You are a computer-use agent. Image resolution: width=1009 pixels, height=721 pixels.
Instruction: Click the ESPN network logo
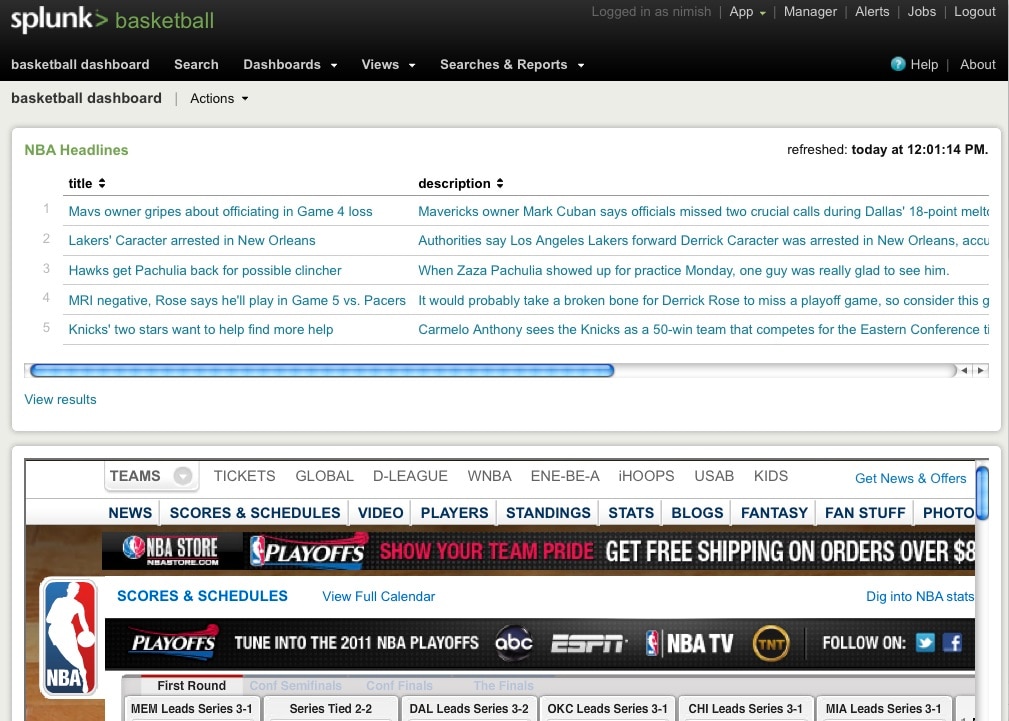click(589, 643)
